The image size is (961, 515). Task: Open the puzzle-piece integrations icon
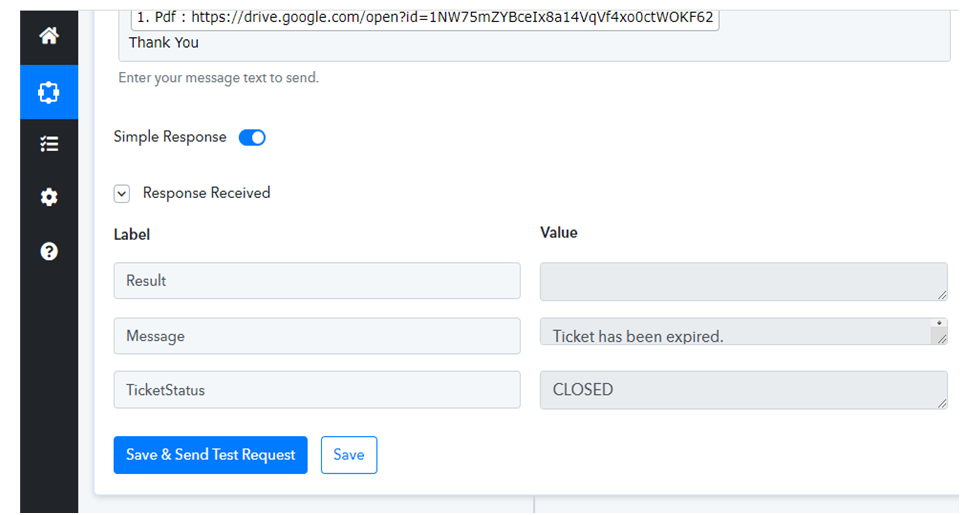coord(49,93)
